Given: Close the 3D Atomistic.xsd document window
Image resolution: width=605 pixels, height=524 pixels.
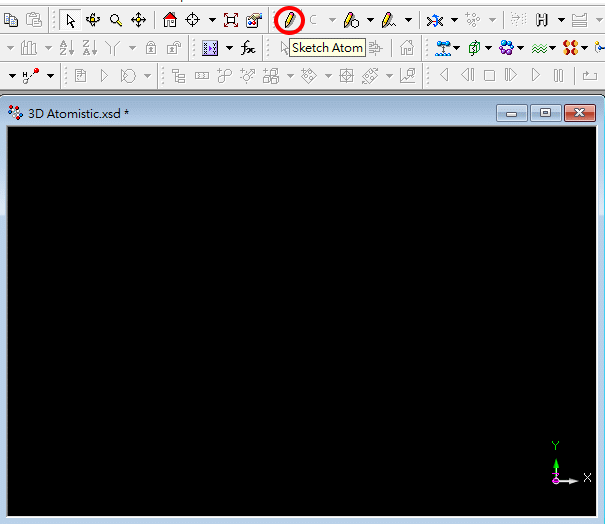Looking at the screenshot, I should (x=579, y=114).
